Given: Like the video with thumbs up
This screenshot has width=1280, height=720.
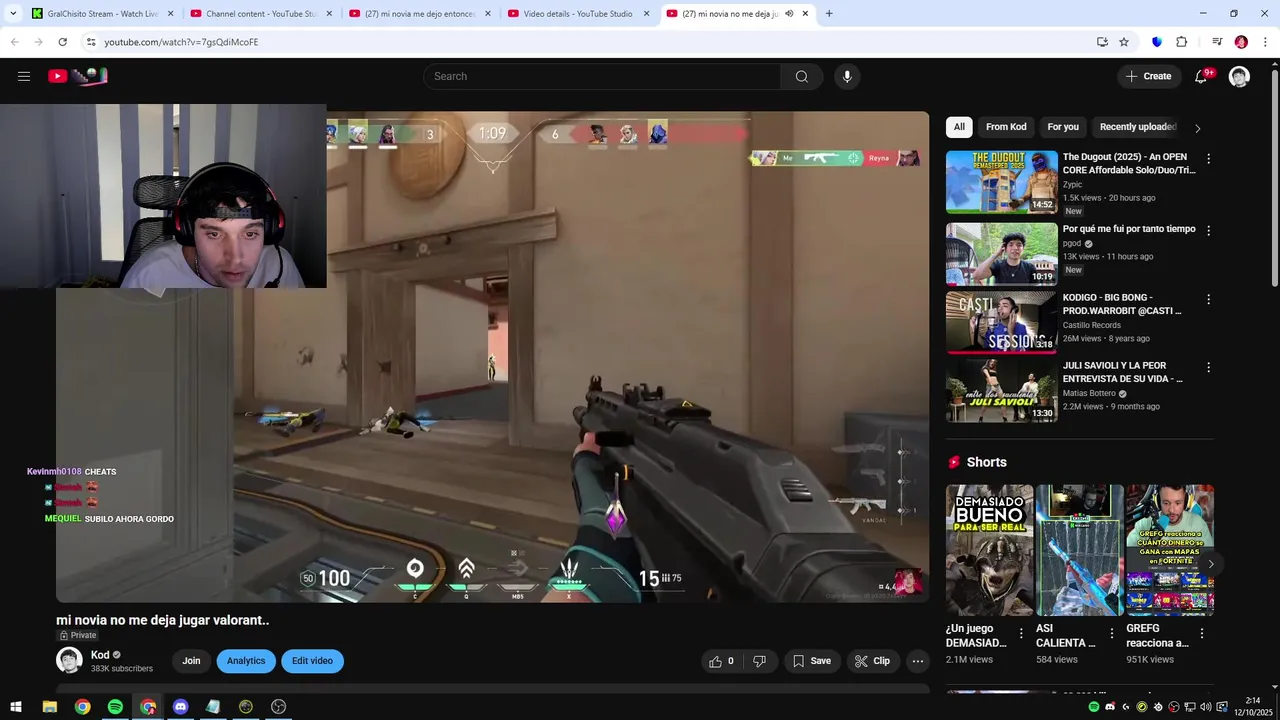Looking at the screenshot, I should pyautogui.click(x=722, y=661).
